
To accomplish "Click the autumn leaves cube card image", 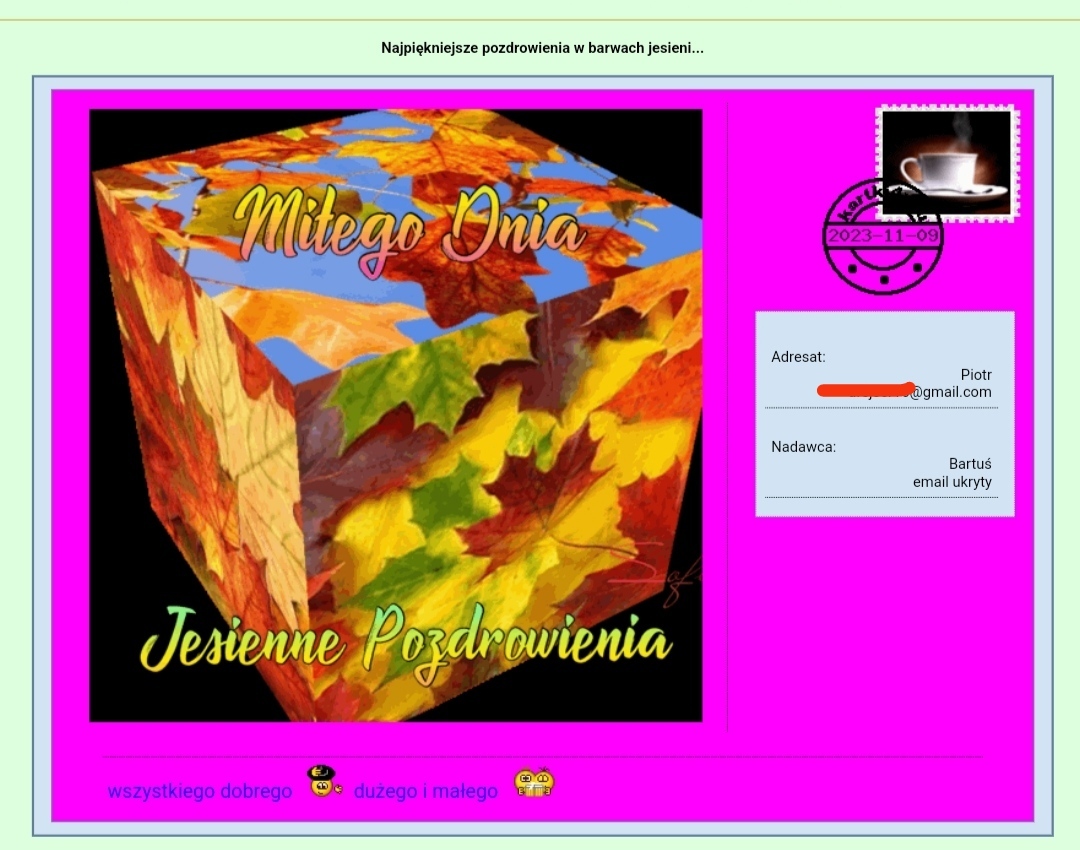I will click(395, 415).
